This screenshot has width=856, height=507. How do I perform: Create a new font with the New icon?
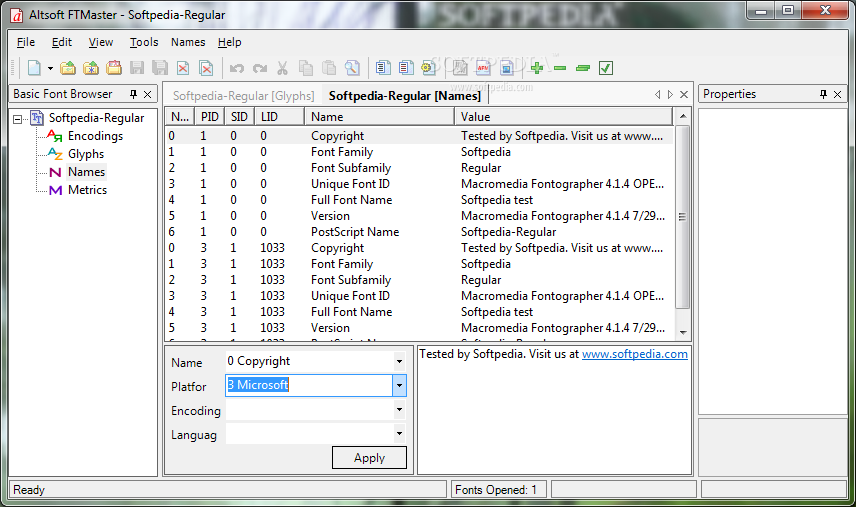34,68
